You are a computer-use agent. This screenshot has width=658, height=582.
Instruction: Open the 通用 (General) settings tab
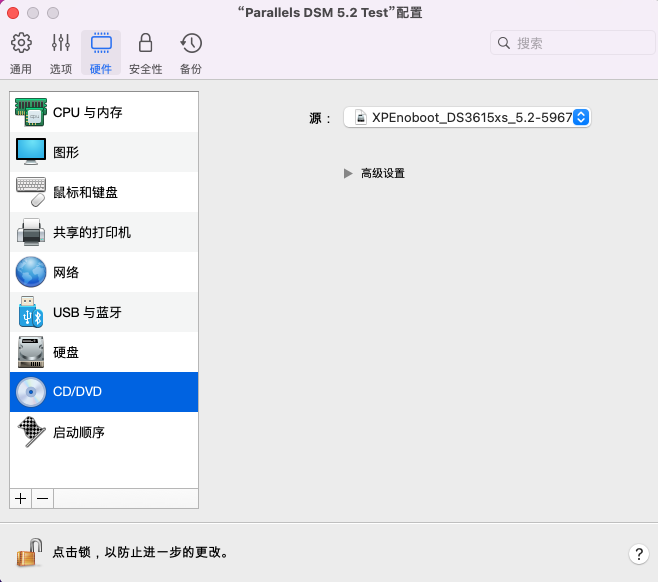(x=21, y=52)
